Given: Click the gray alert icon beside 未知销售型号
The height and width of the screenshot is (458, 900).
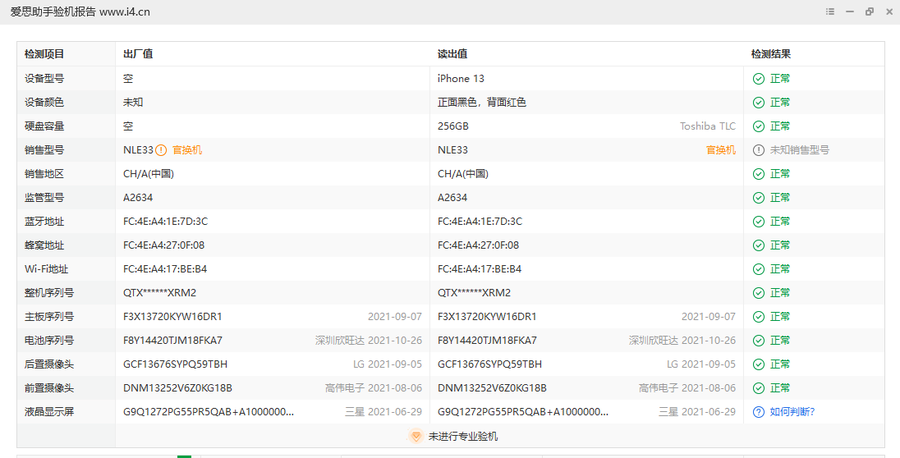Looking at the screenshot, I should coord(758,150).
